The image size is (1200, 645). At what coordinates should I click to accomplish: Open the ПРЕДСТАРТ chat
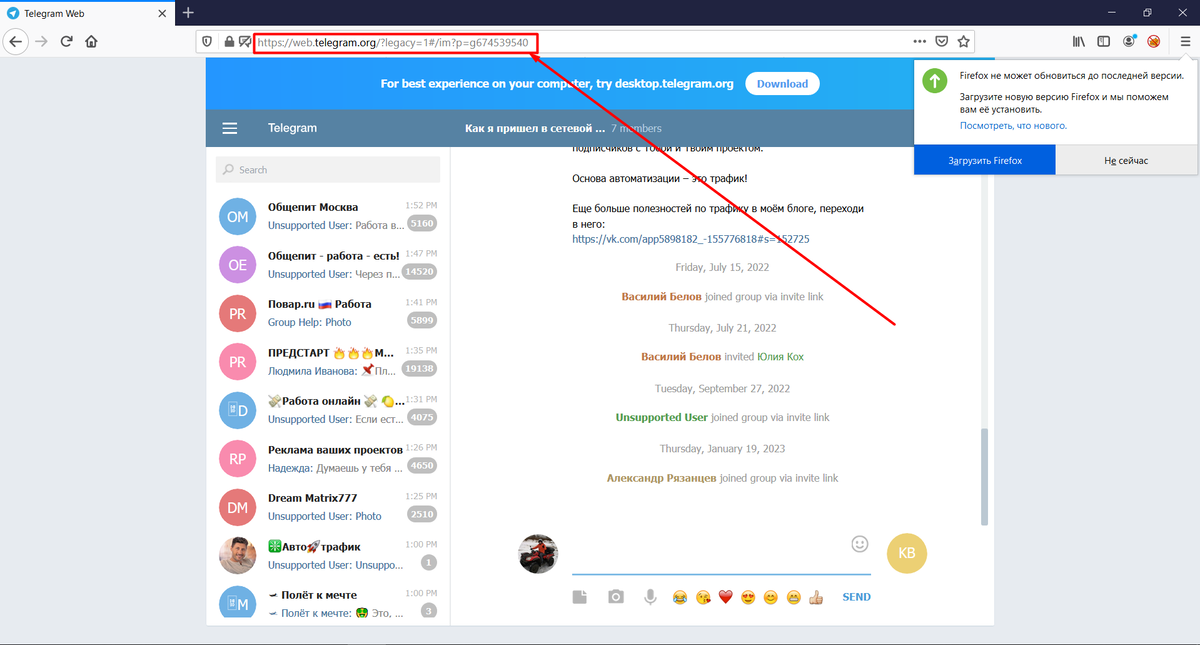click(328, 361)
